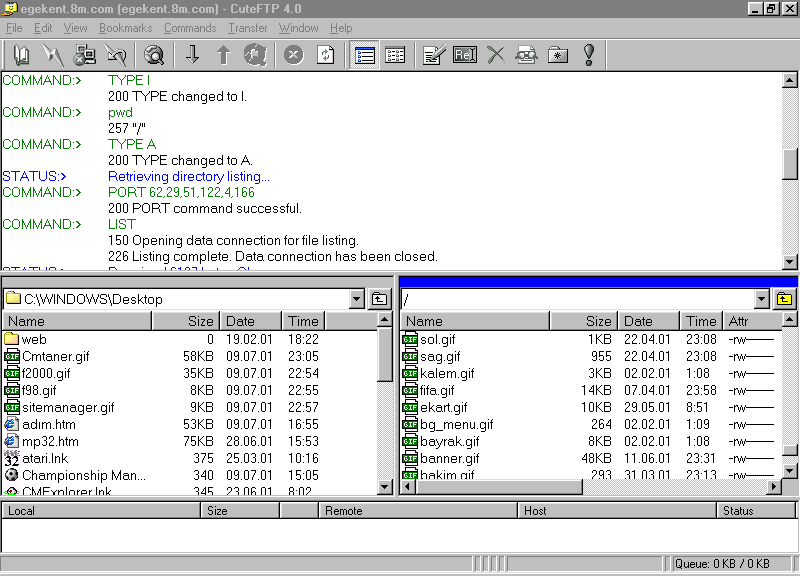The height and width of the screenshot is (576, 800).
Task: Switch to detailed list view mode
Action: [x=365, y=55]
